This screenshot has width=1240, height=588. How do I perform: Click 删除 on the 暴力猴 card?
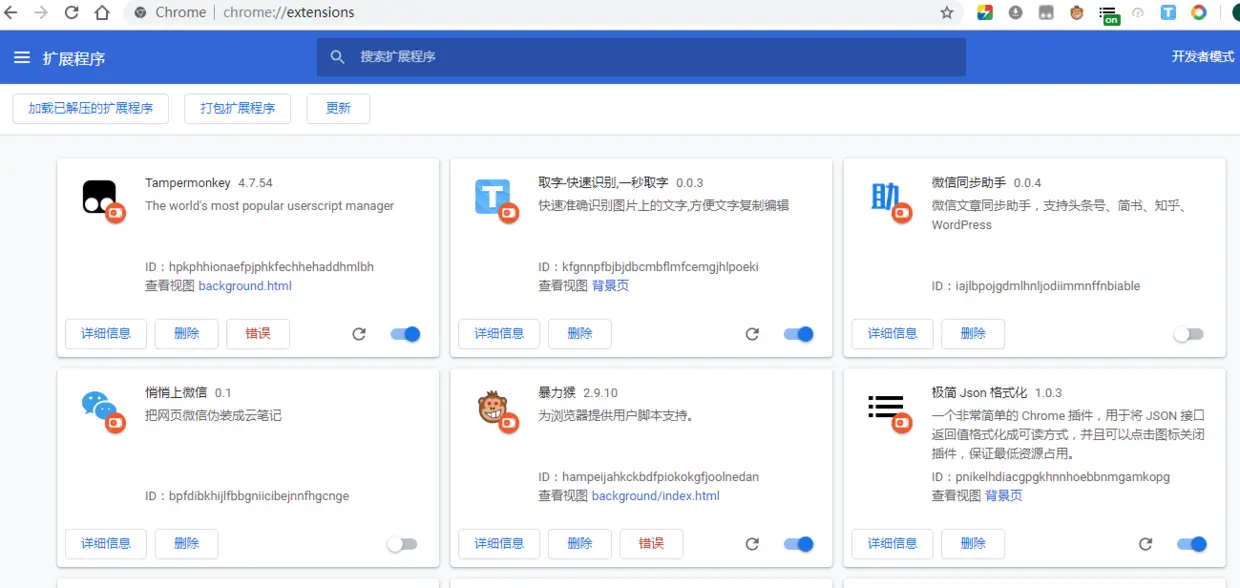click(580, 544)
